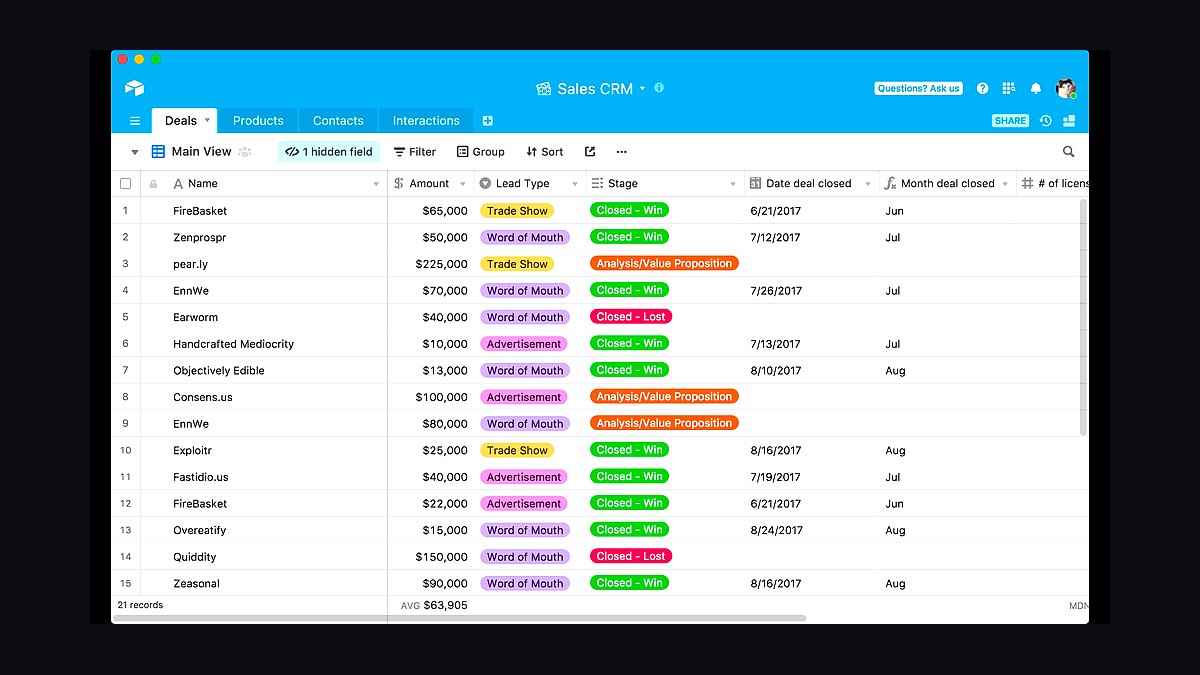Switch to the Interactions tab
1200x675 pixels.
pos(426,121)
